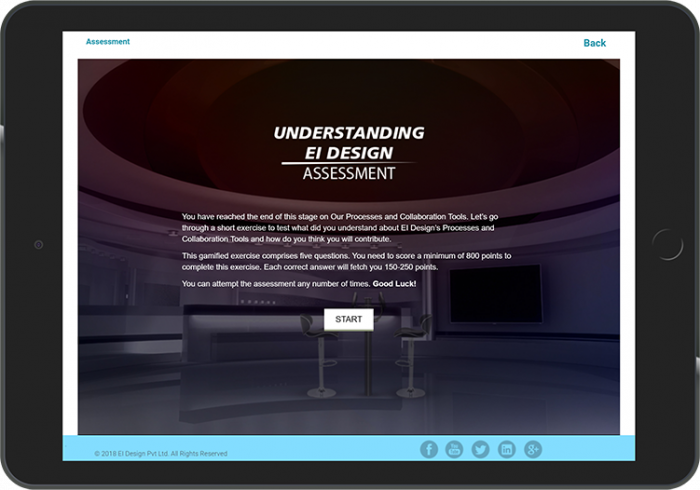Tap the tablet home button
This screenshot has width=700, height=490.
click(x=667, y=245)
